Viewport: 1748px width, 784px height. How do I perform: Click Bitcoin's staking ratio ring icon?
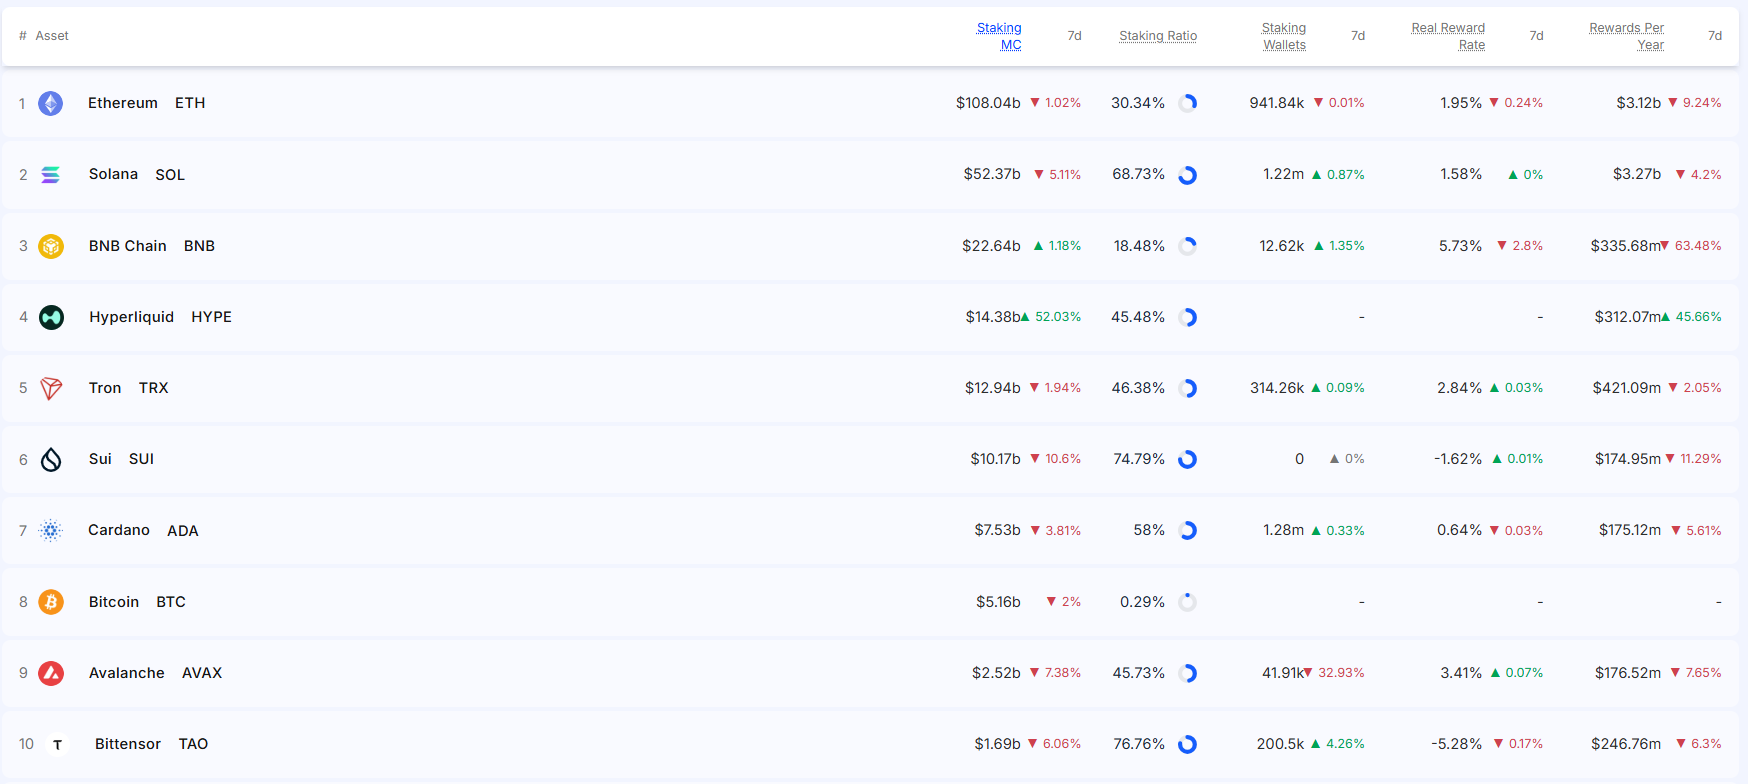tap(1188, 602)
